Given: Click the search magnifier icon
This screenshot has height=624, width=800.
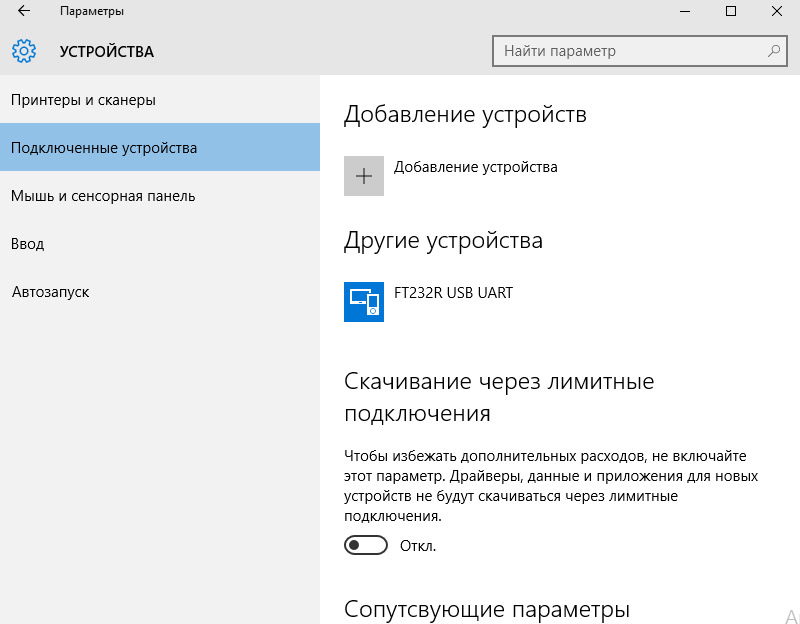Looking at the screenshot, I should tap(774, 51).
